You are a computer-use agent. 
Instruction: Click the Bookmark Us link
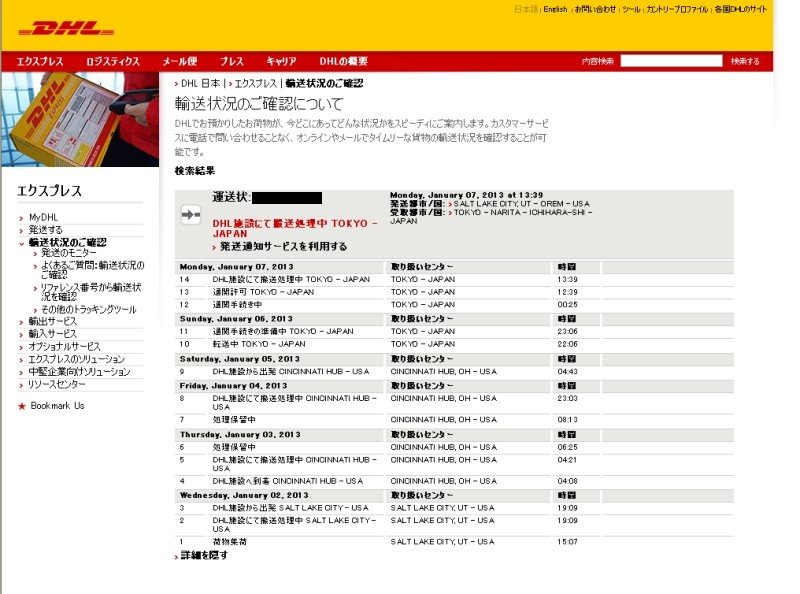[x=57, y=406]
